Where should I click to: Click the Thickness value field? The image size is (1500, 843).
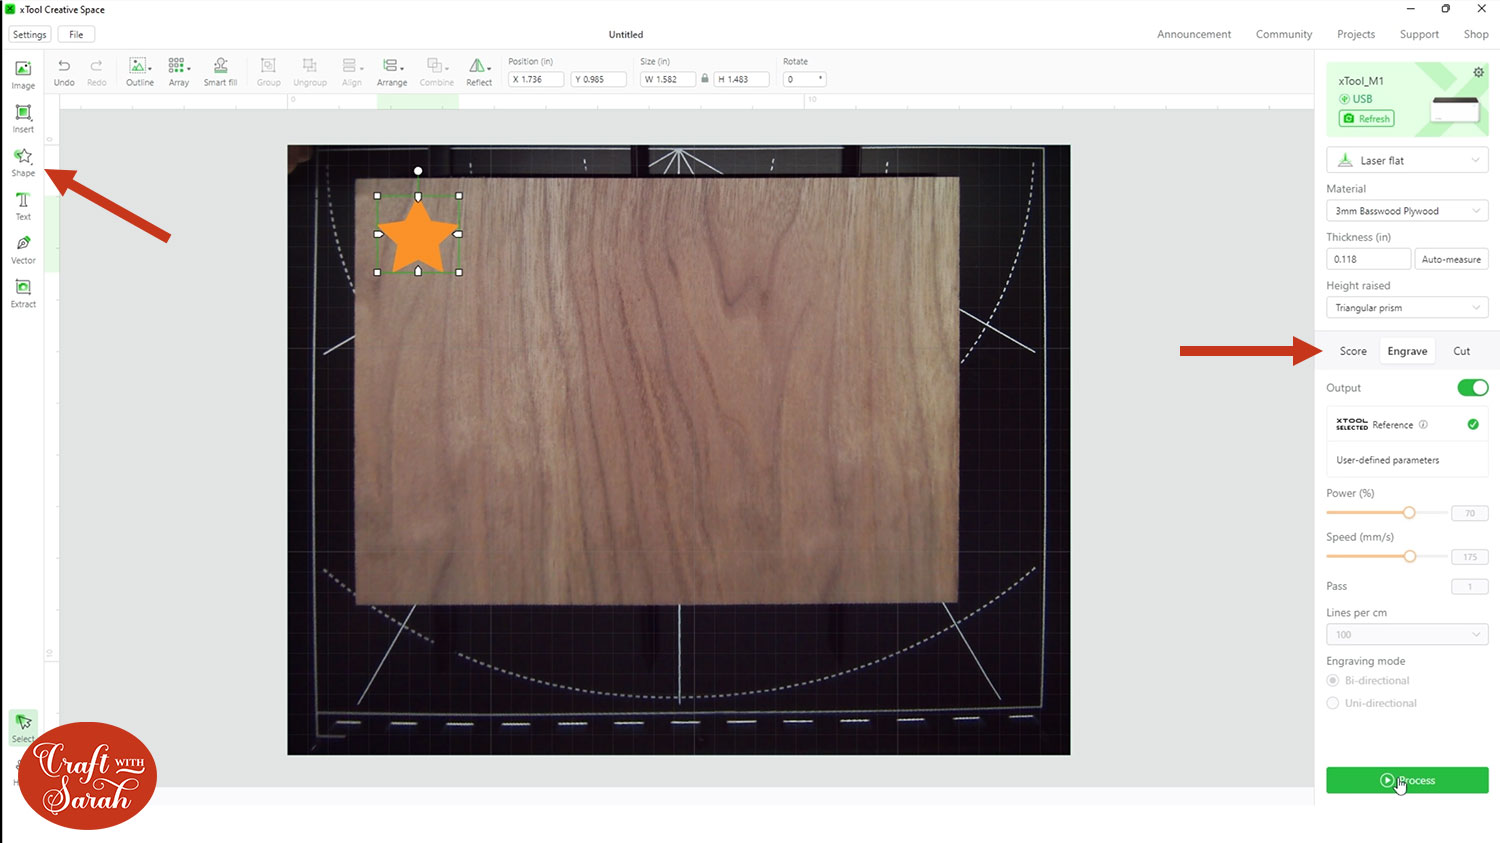tap(1368, 259)
